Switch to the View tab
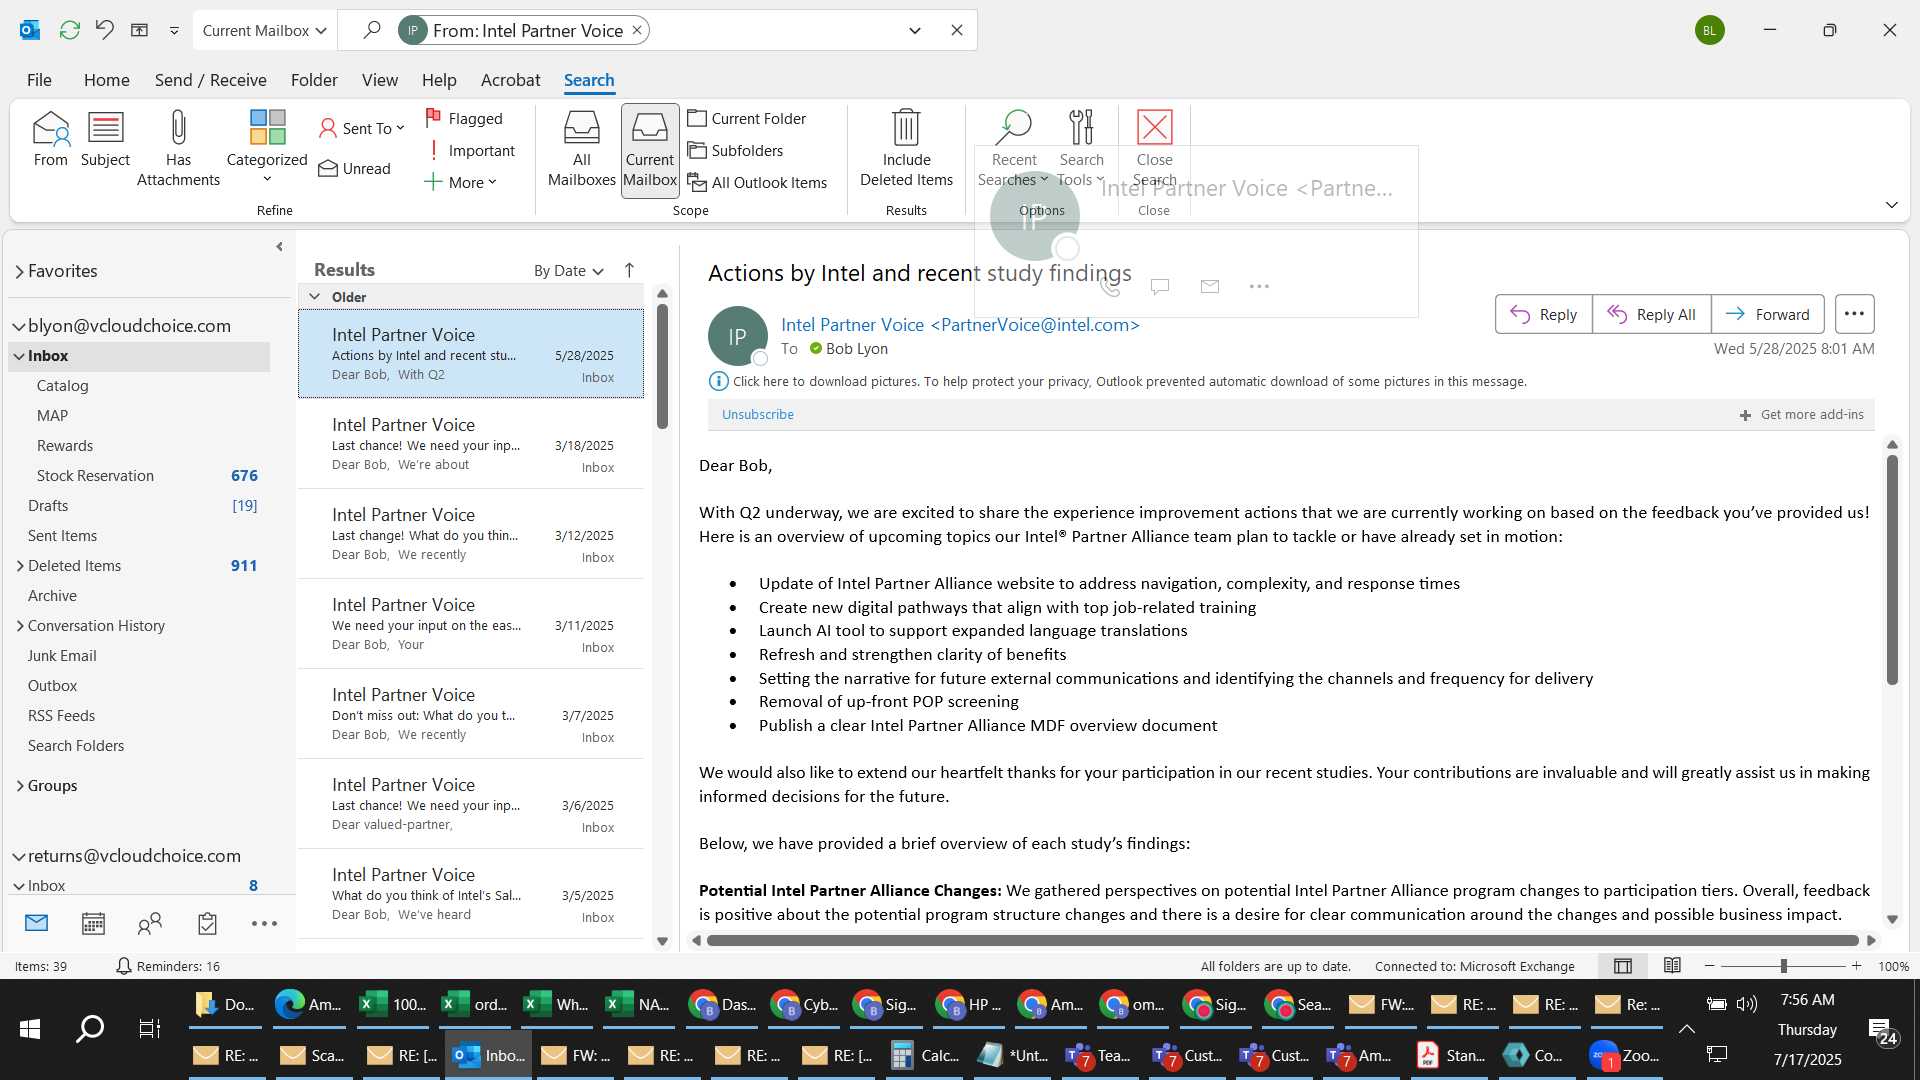Screen dimensions: 1920x1080 pos(379,80)
